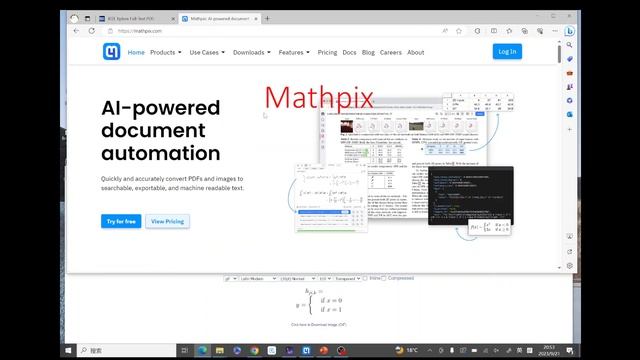Image resolution: width=640 pixels, height=360 pixels.
Task: Open the sidebar Tools briefcase icon
Action: click(570, 73)
